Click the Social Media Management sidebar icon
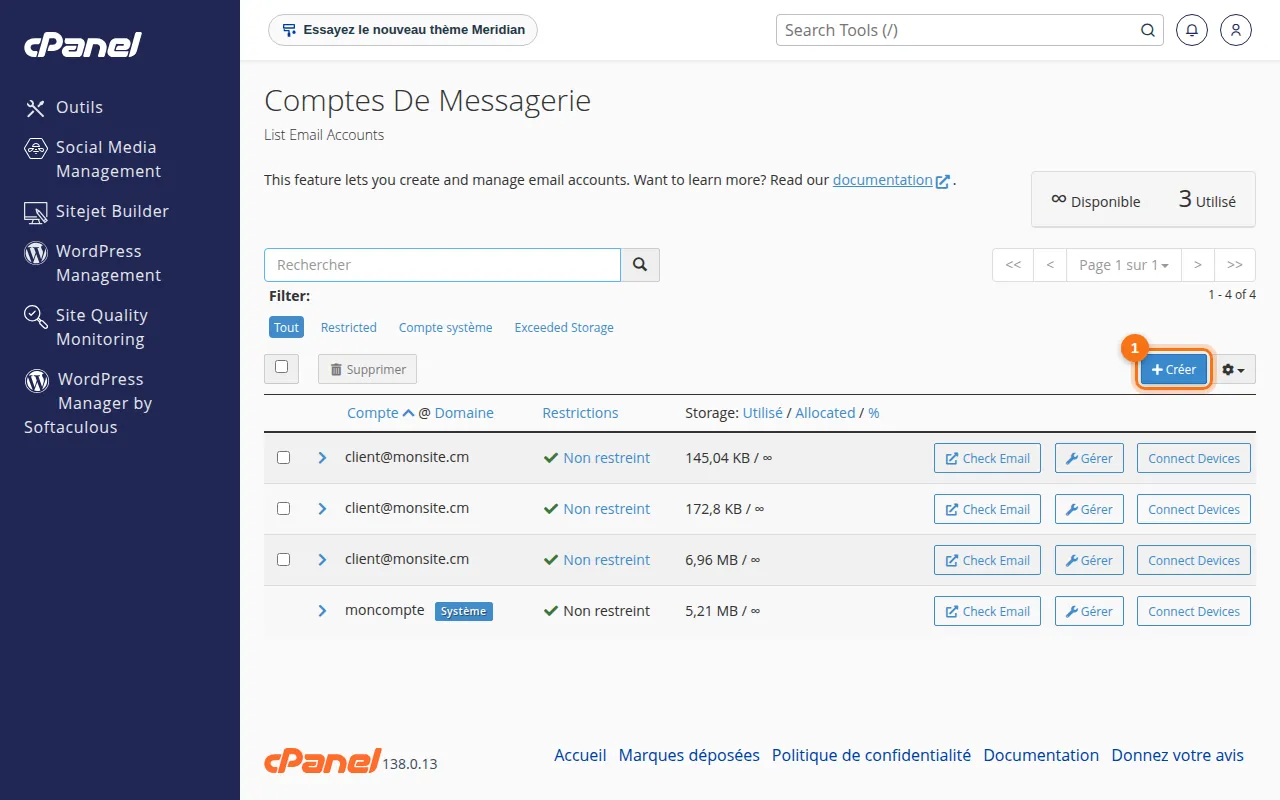The image size is (1280, 800). coord(36,148)
